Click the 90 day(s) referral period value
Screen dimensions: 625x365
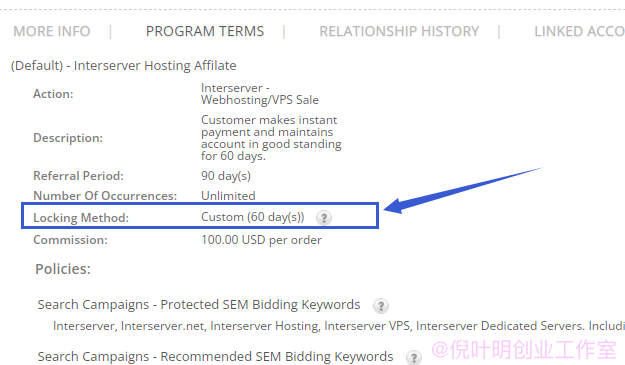(226, 176)
